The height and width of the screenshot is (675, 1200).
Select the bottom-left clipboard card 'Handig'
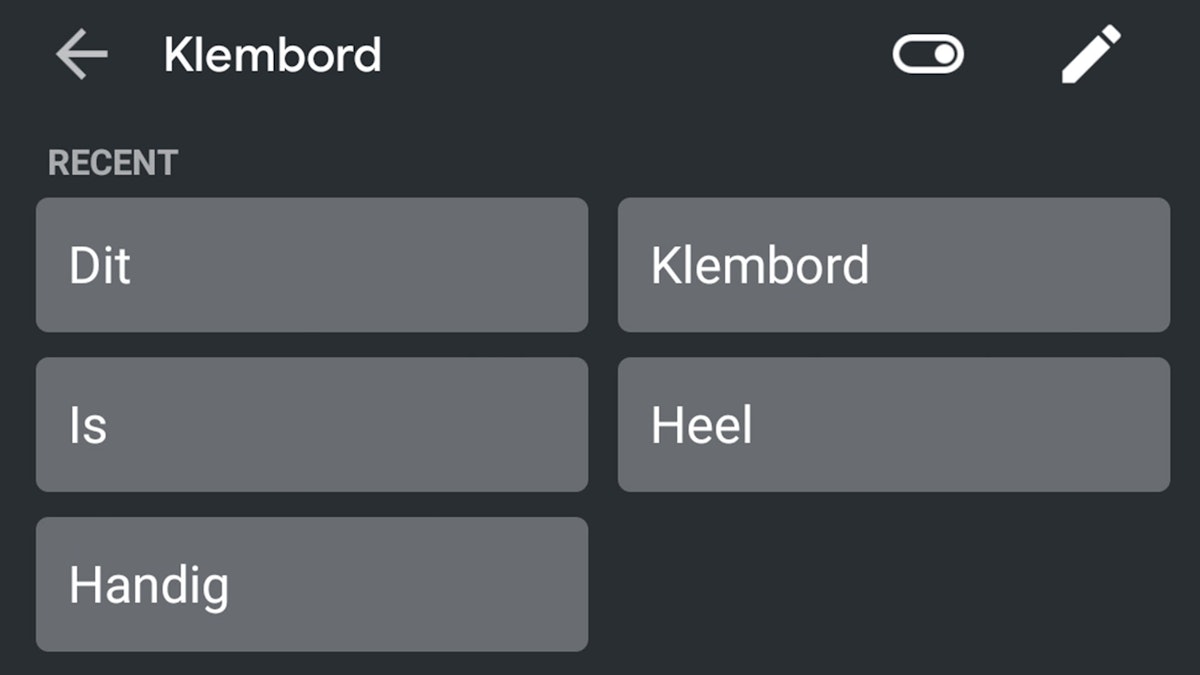coord(312,584)
